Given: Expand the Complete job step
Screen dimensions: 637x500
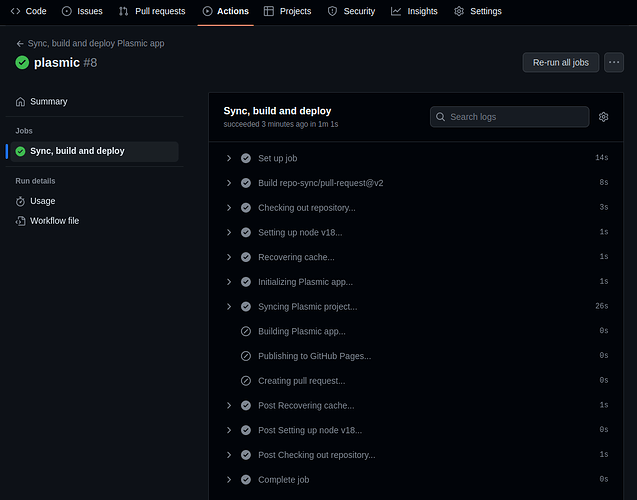Looking at the screenshot, I should click(229, 480).
